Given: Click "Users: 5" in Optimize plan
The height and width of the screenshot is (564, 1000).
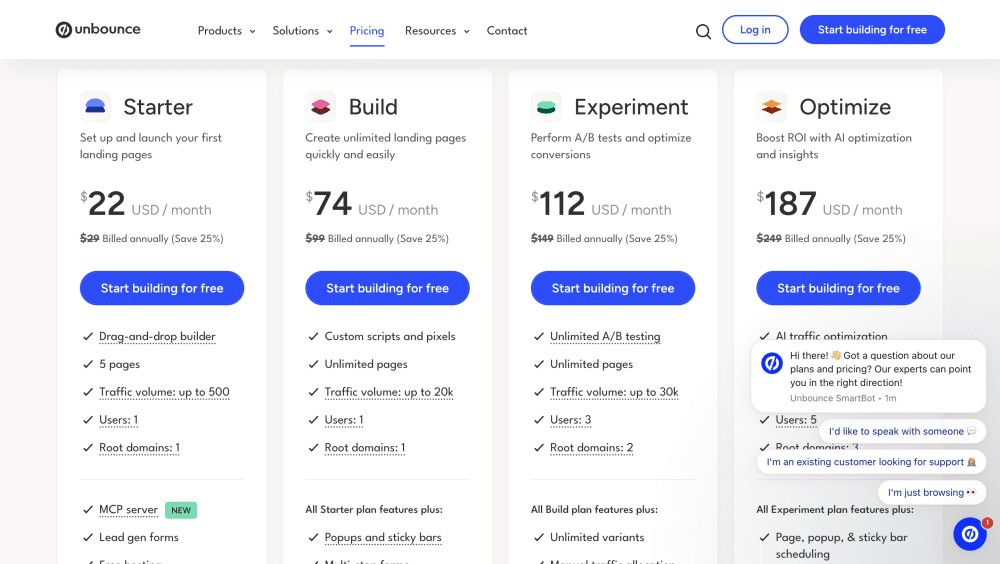Looking at the screenshot, I should pyautogui.click(x=796, y=420).
